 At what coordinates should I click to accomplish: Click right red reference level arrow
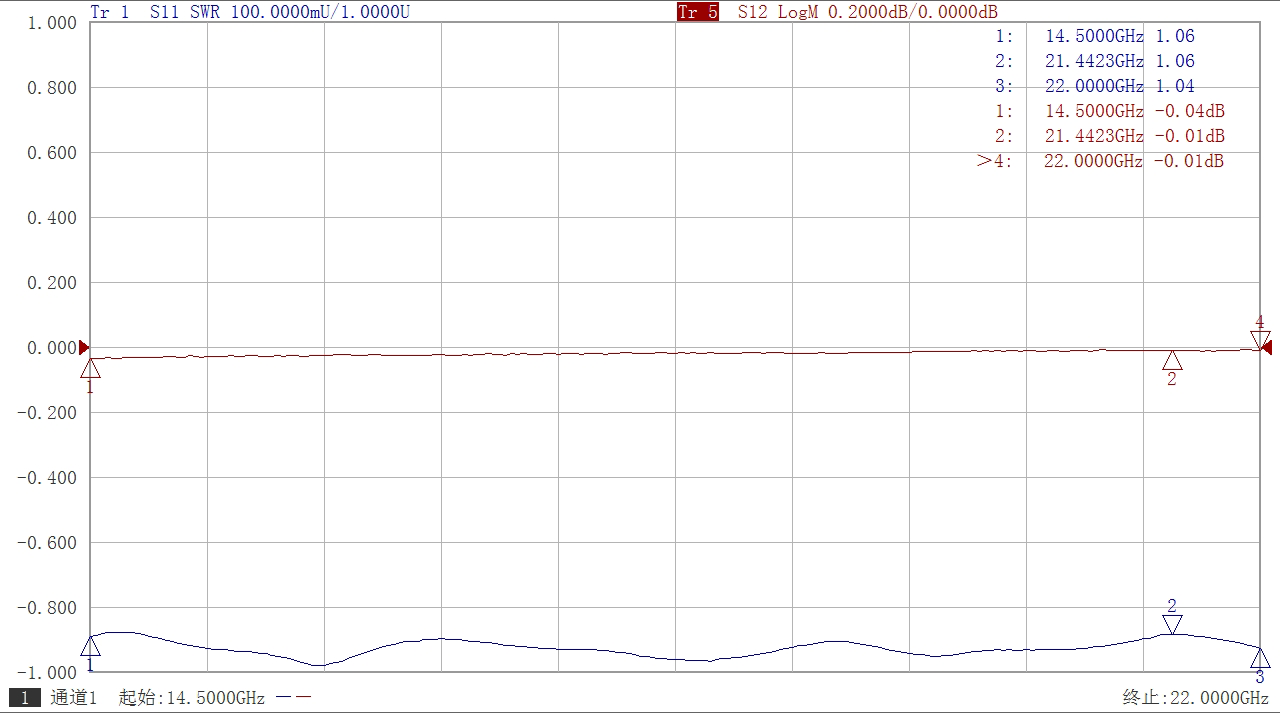point(1266,348)
